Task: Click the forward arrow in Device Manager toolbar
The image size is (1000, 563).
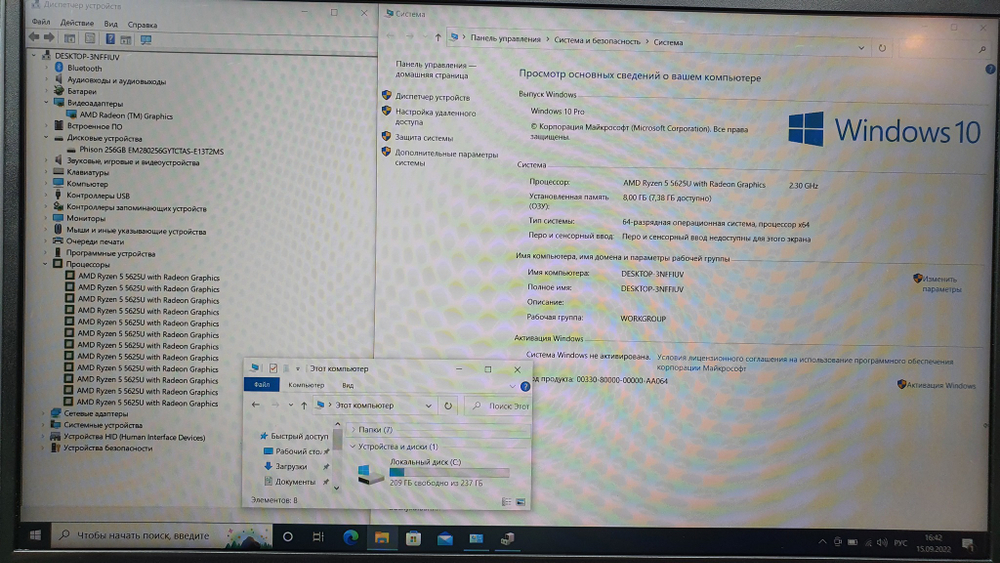Action: pos(49,38)
